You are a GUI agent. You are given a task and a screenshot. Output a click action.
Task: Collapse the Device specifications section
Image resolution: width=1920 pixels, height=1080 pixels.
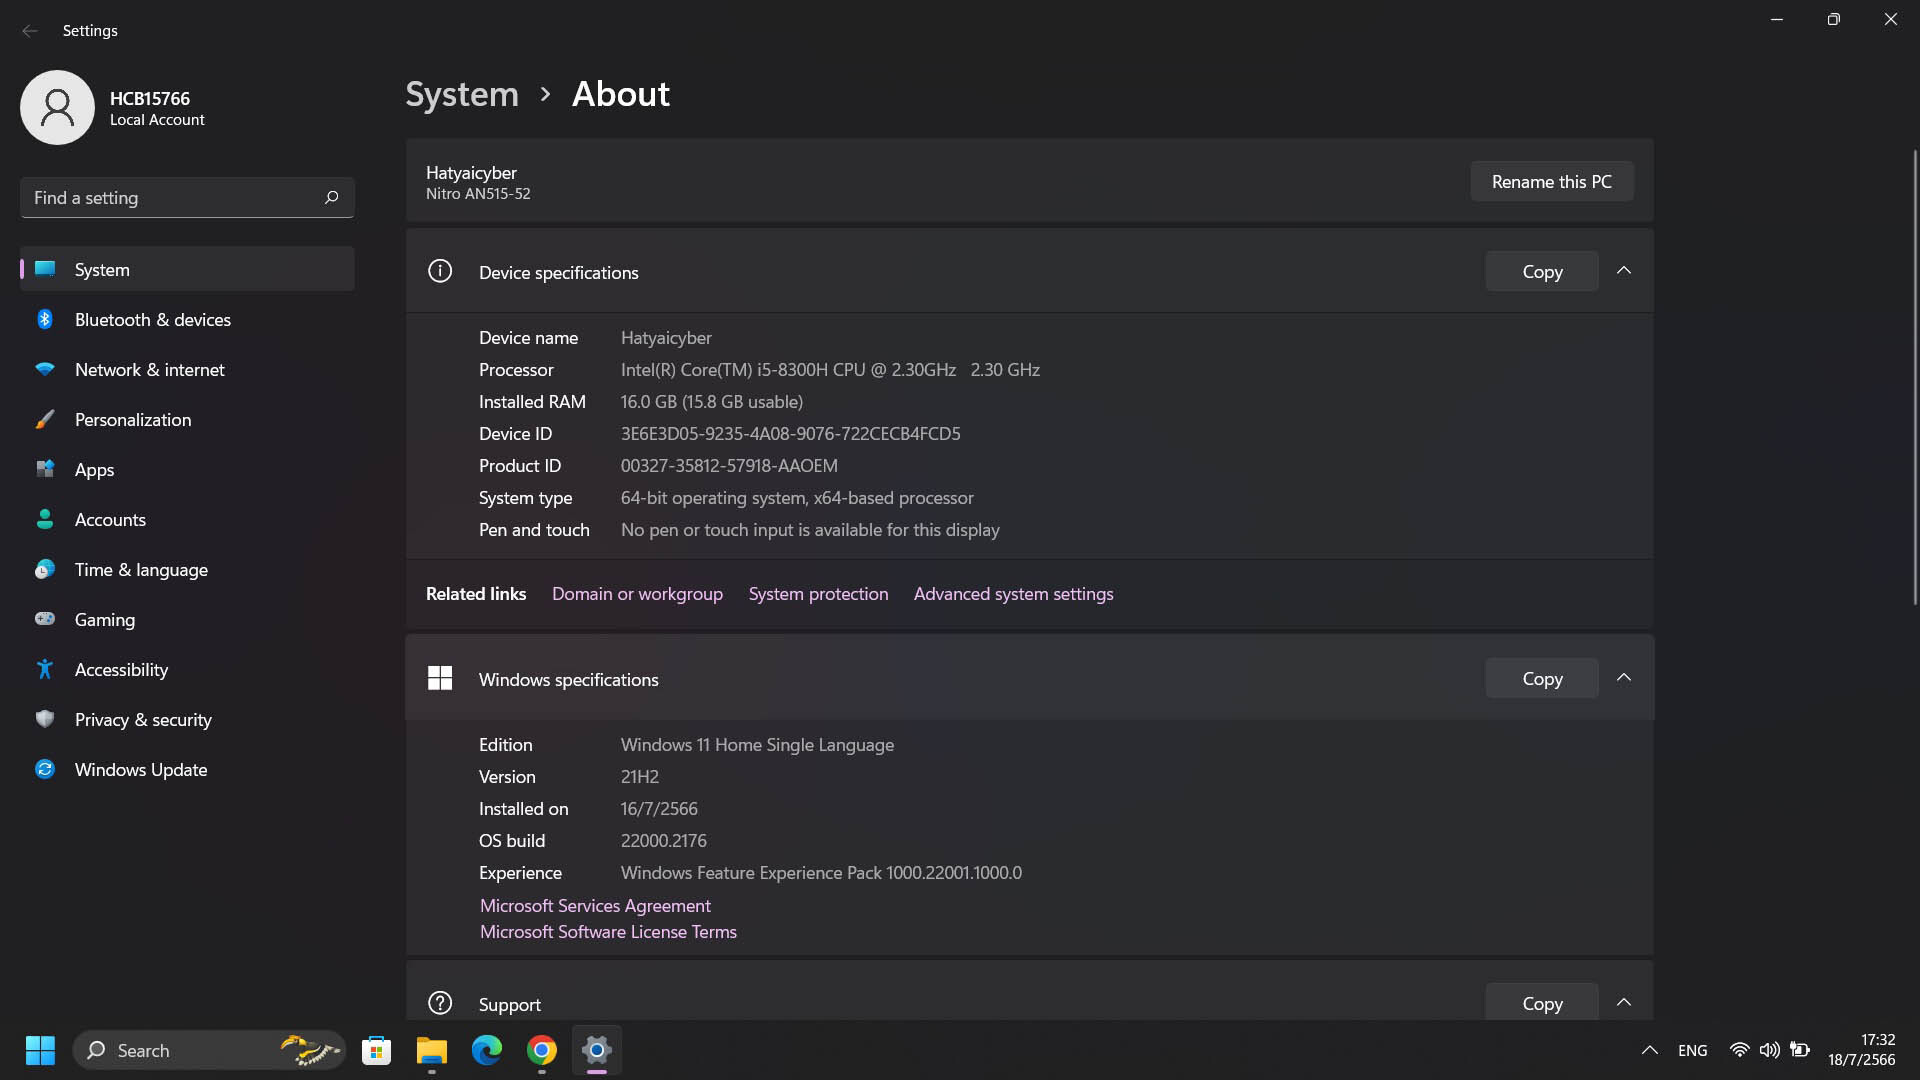pos(1624,271)
